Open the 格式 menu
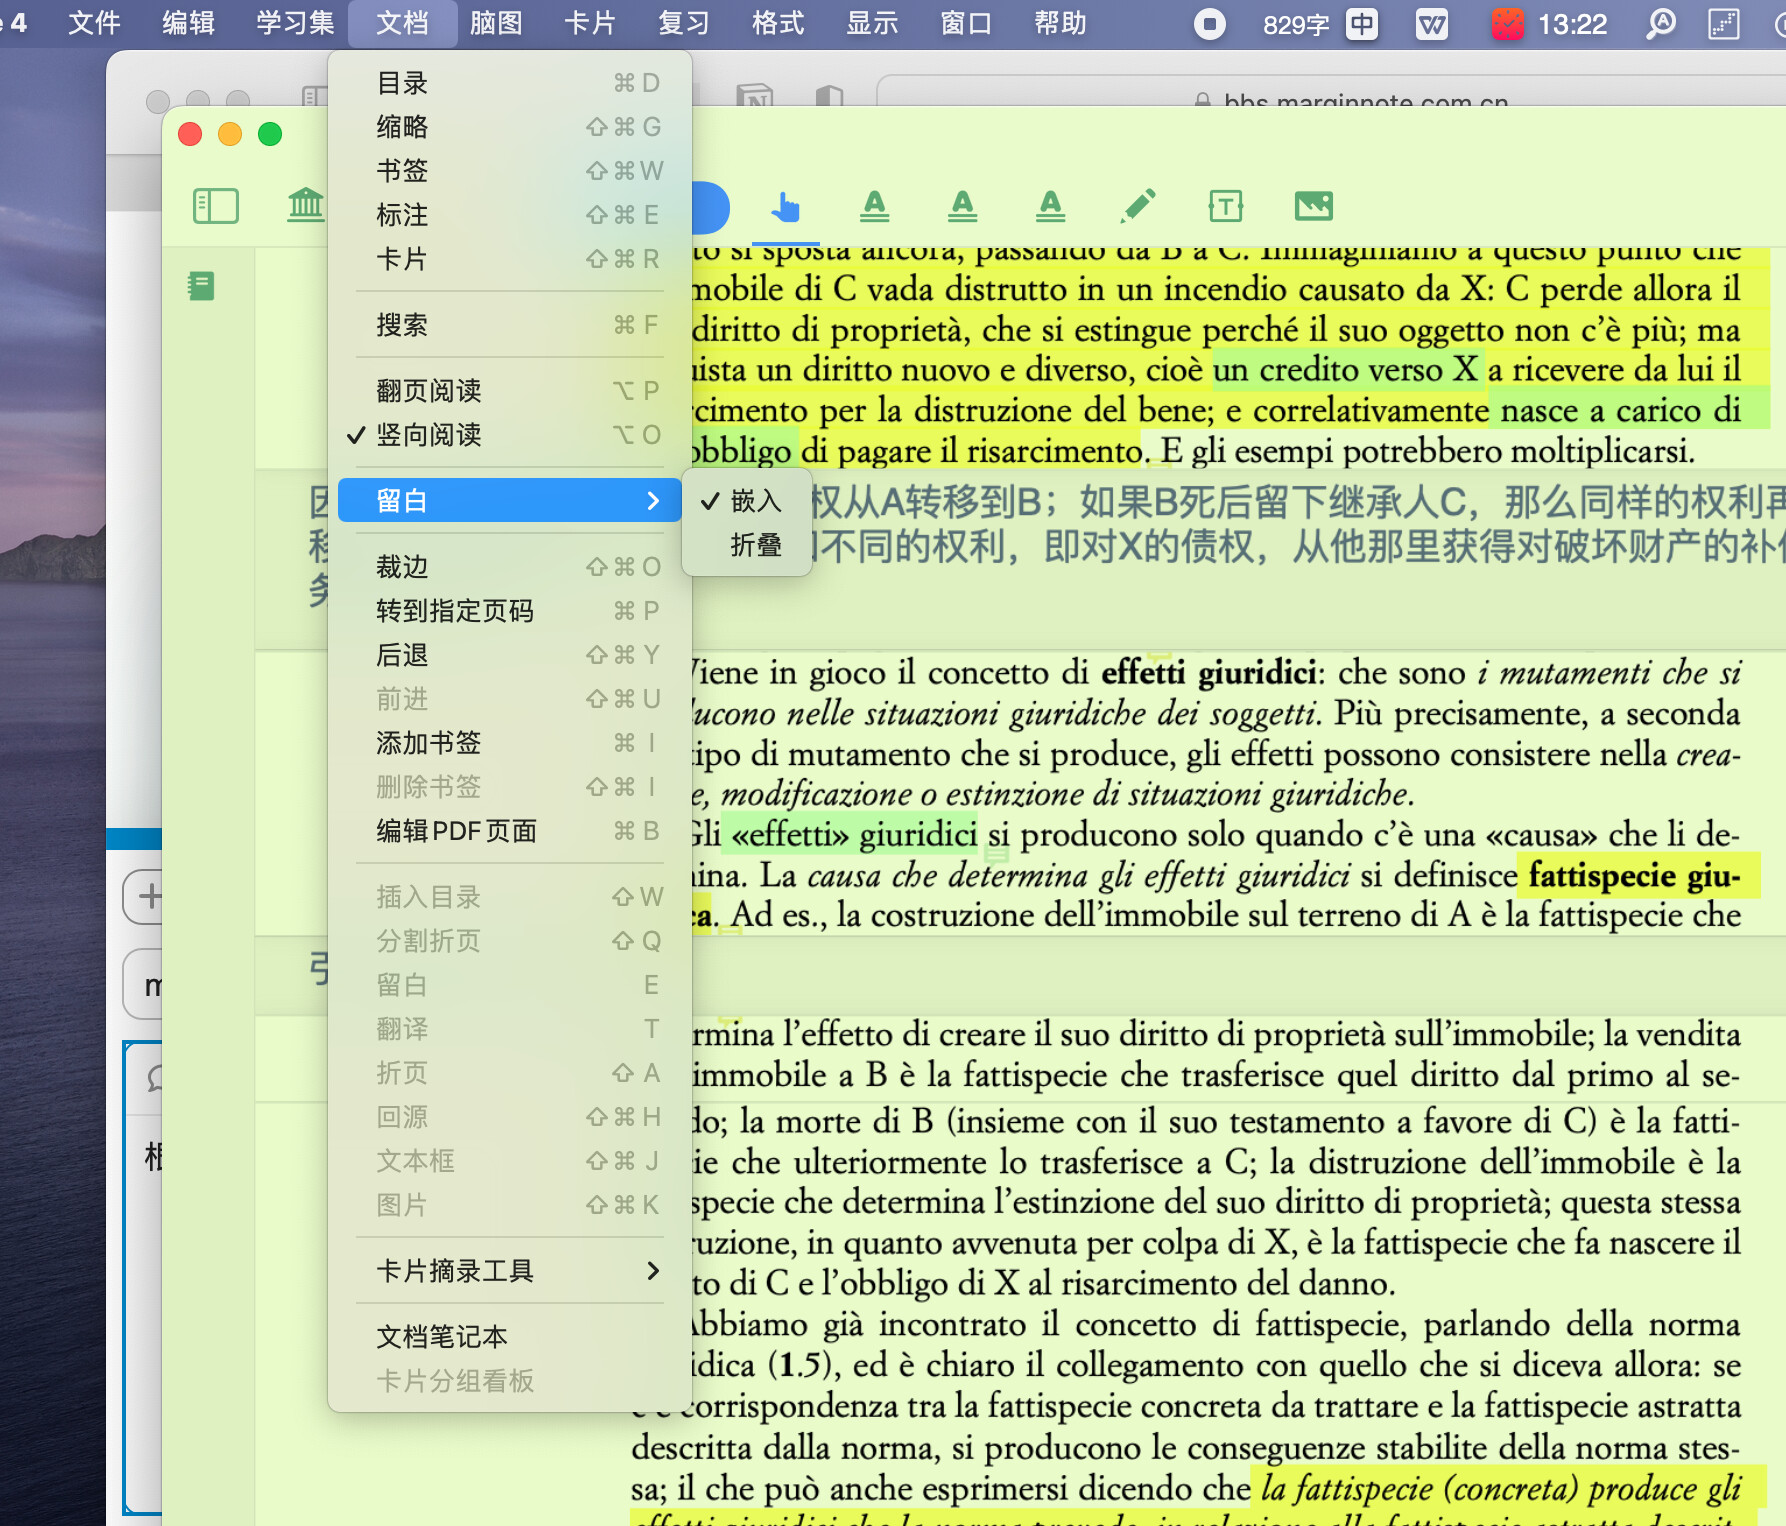Image resolution: width=1786 pixels, height=1526 pixels. coord(778,23)
